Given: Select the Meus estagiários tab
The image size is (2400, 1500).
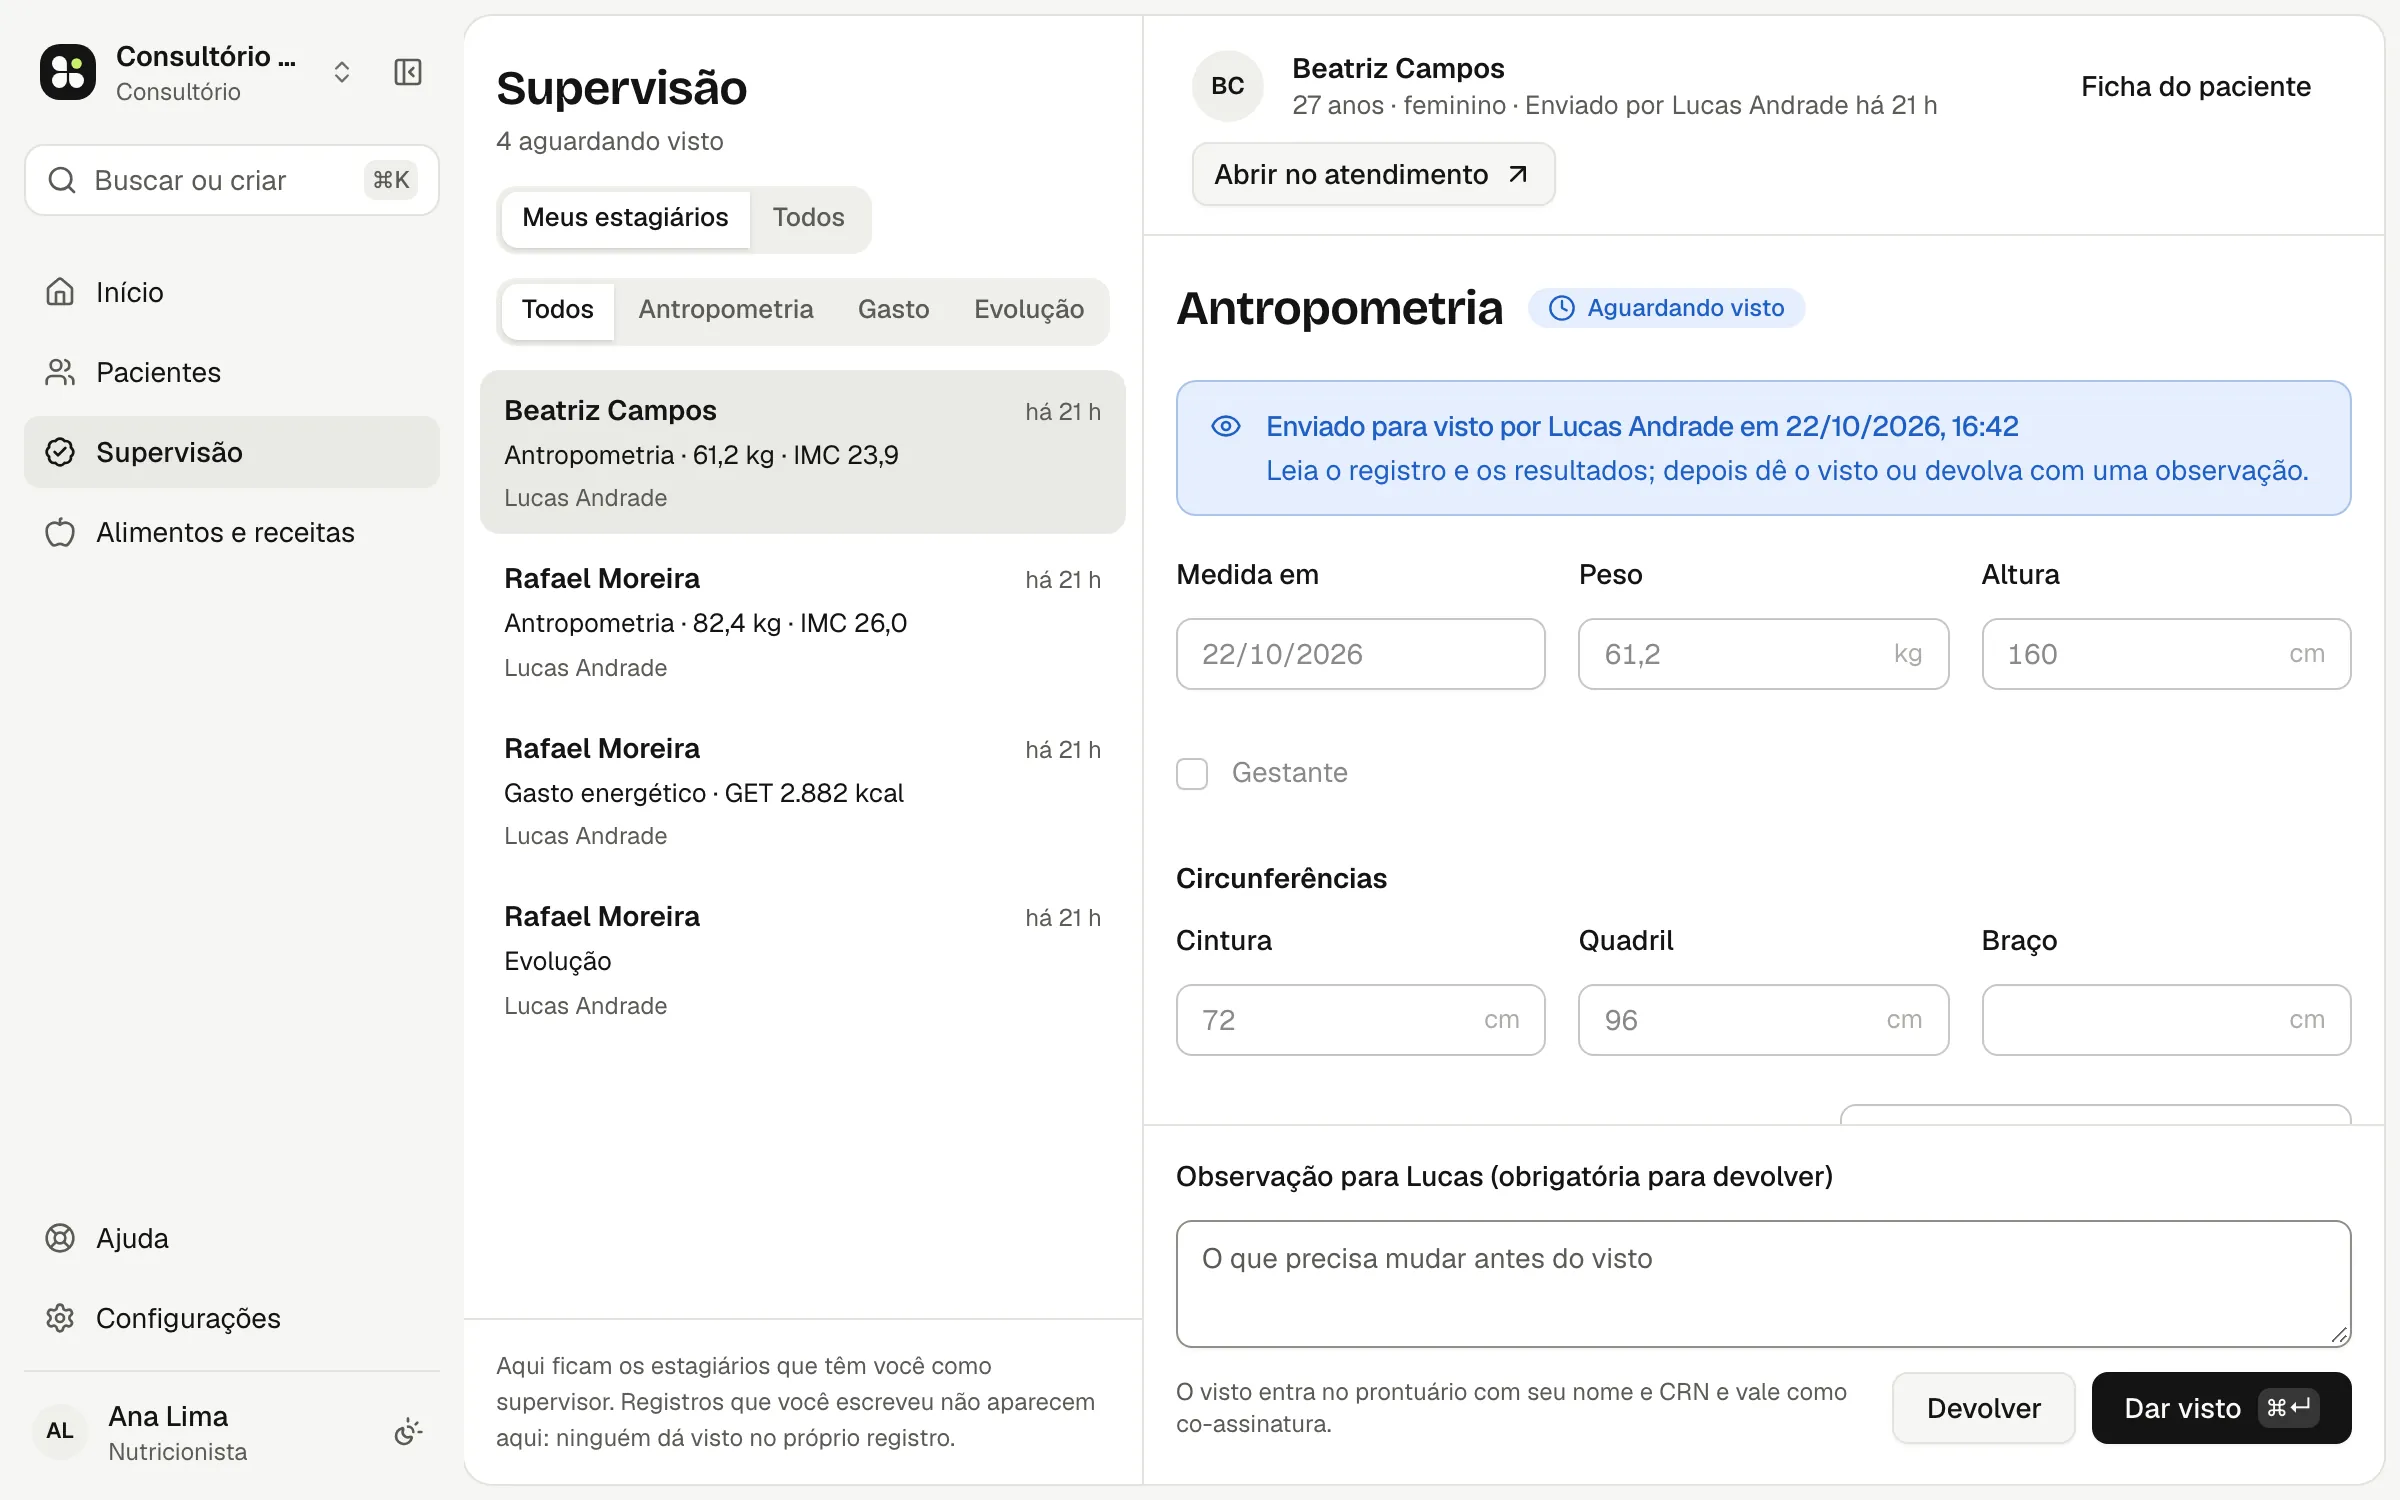Looking at the screenshot, I should pyautogui.click(x=625, y=218).
